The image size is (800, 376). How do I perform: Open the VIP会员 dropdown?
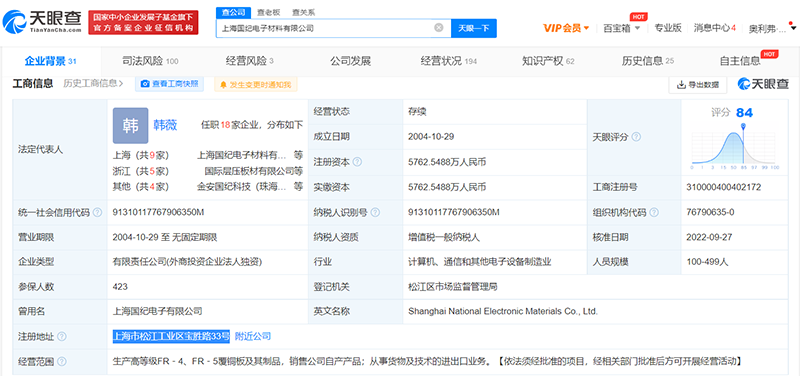tap(566, 28)
